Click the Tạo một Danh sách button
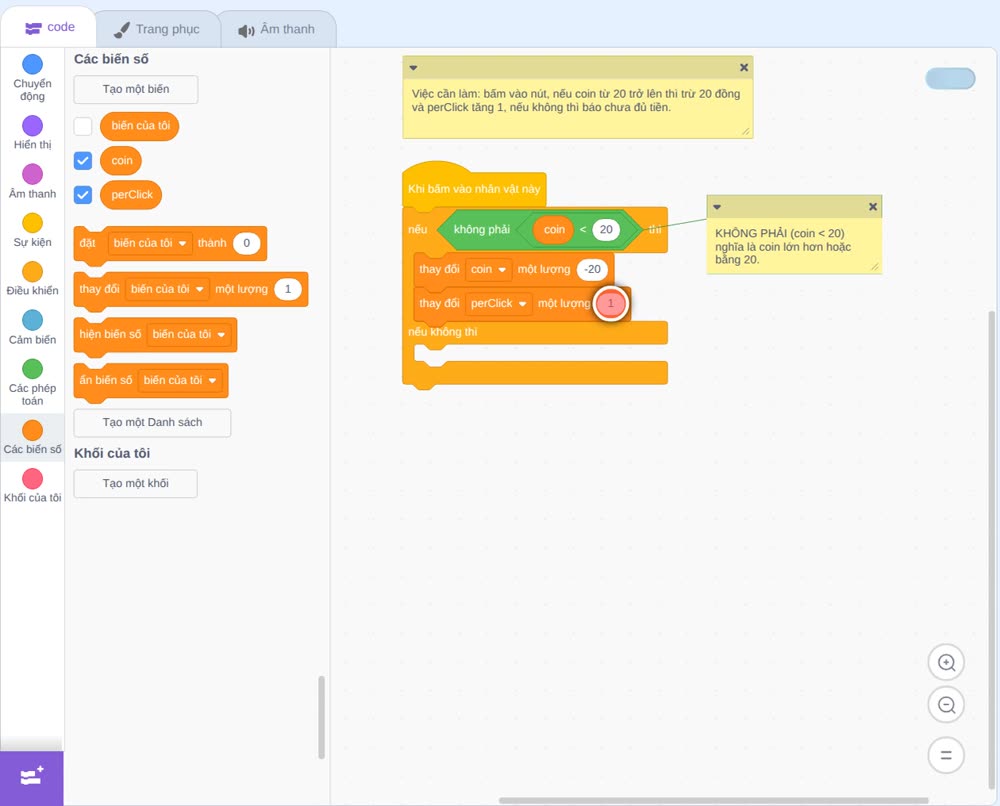This screenshot has height=806, width=1000. pyautogui.click(x=152, y=423)
